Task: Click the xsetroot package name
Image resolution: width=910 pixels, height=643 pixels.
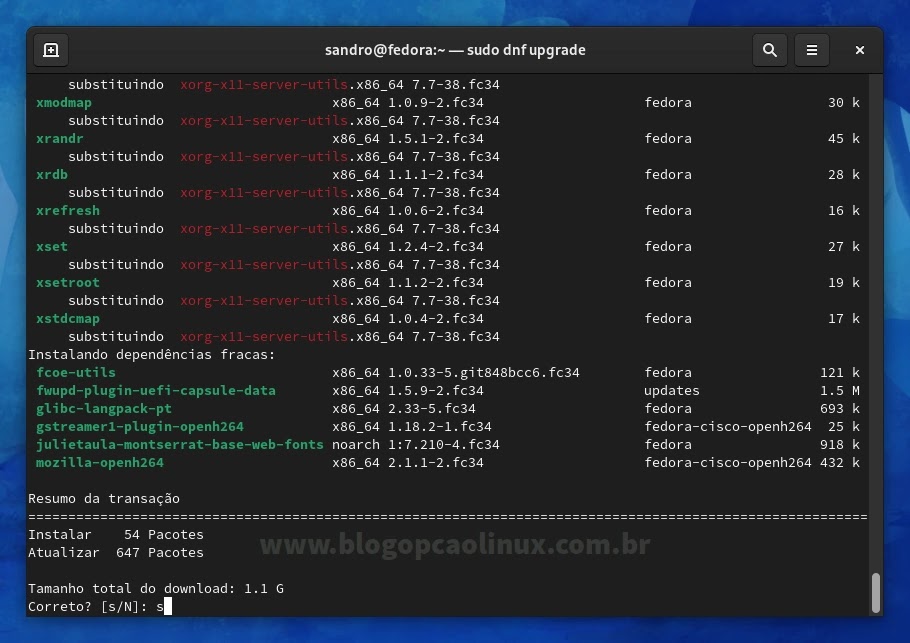Action: [x=68, y=283]
